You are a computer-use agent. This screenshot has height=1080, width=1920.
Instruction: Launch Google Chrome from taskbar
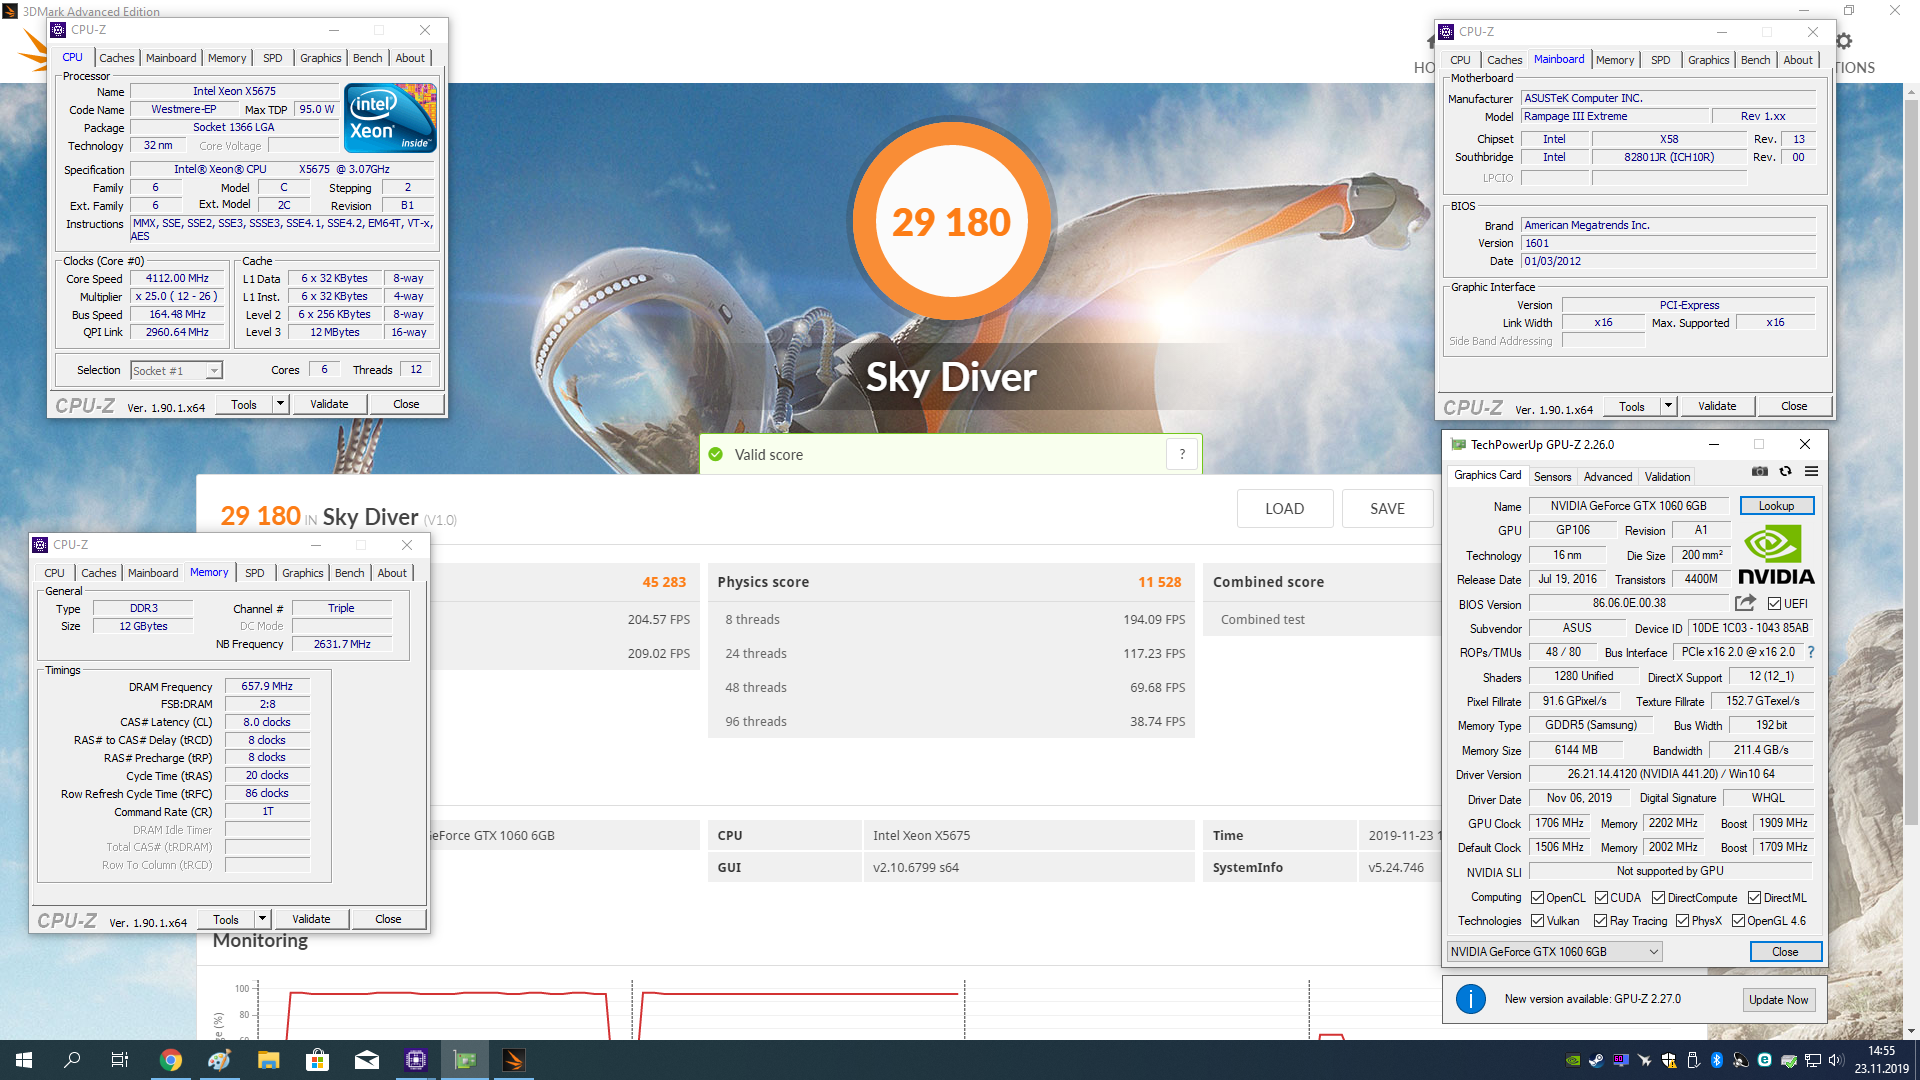(x=171, y=1060)
